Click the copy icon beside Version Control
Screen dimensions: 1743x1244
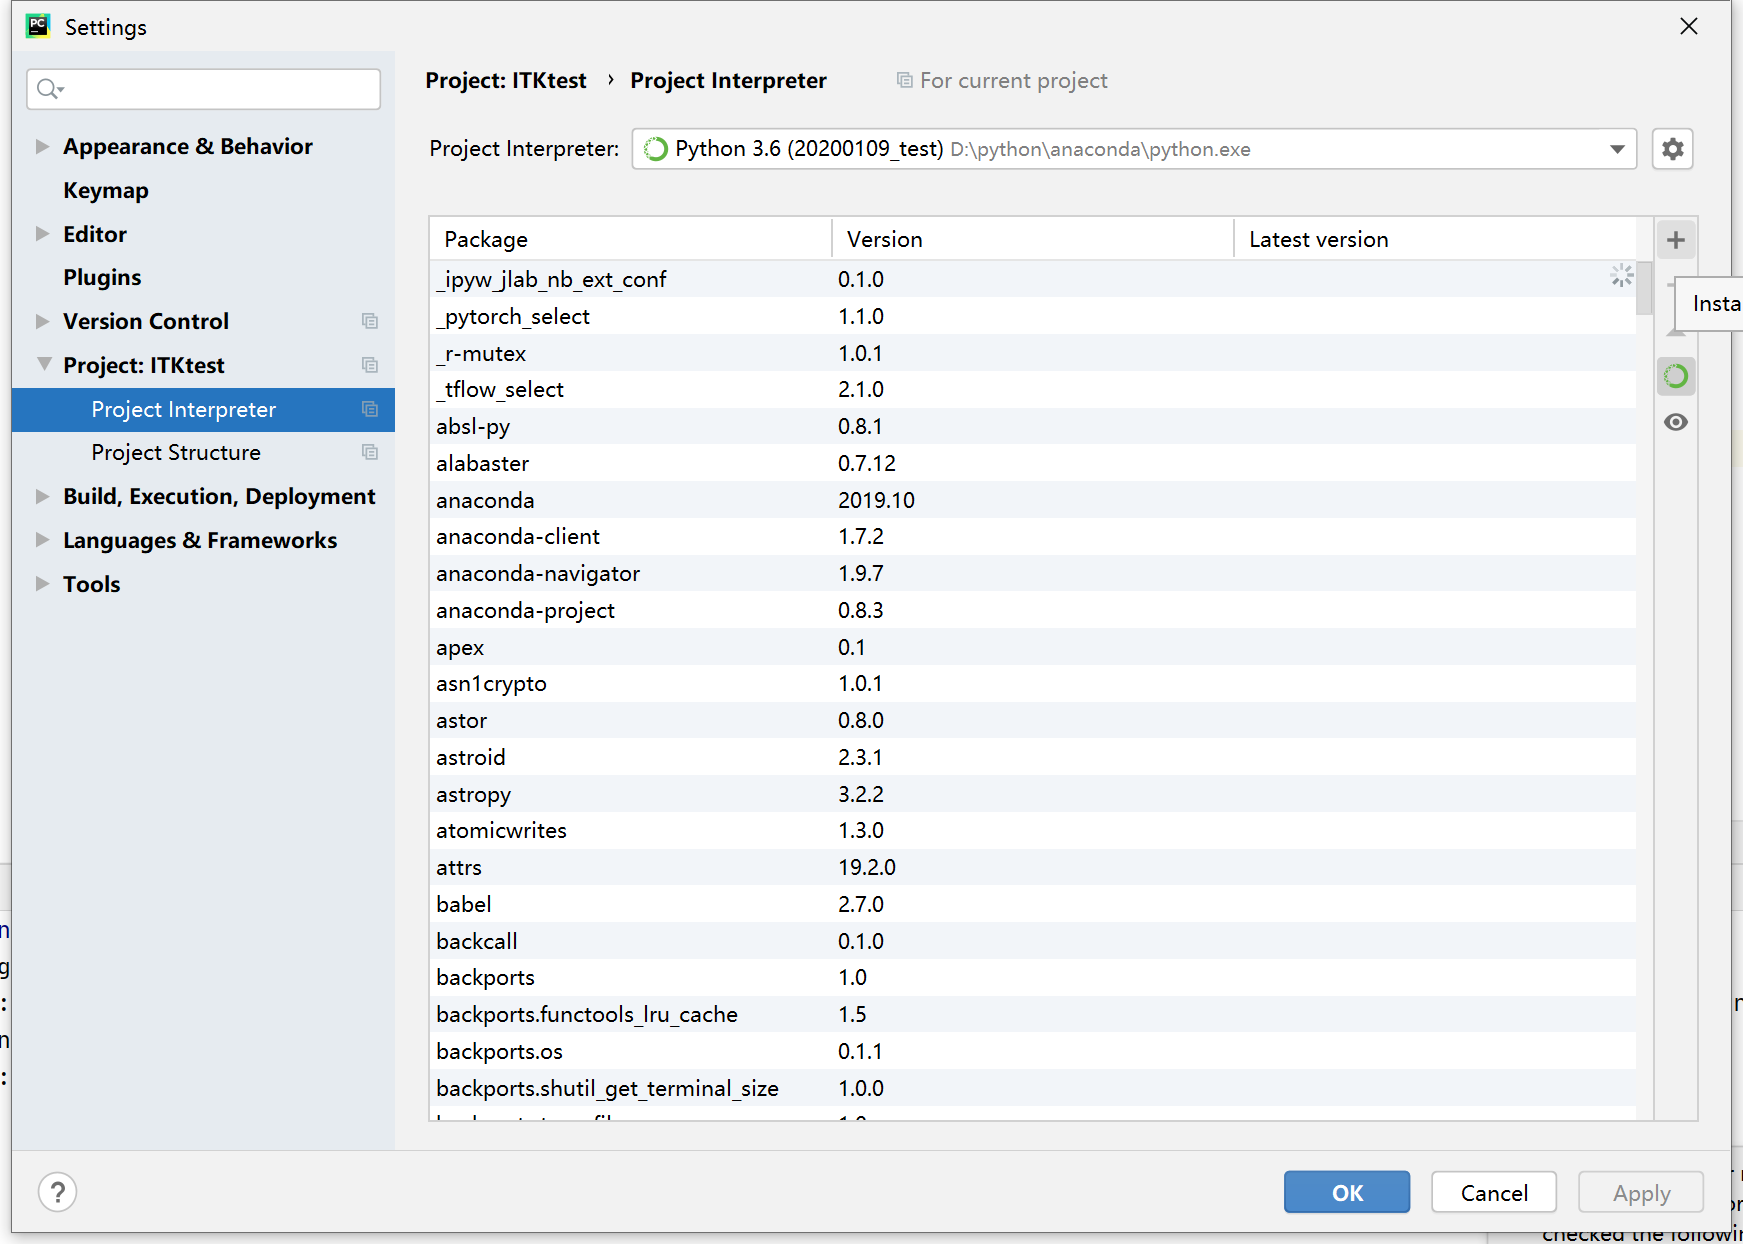370,321
